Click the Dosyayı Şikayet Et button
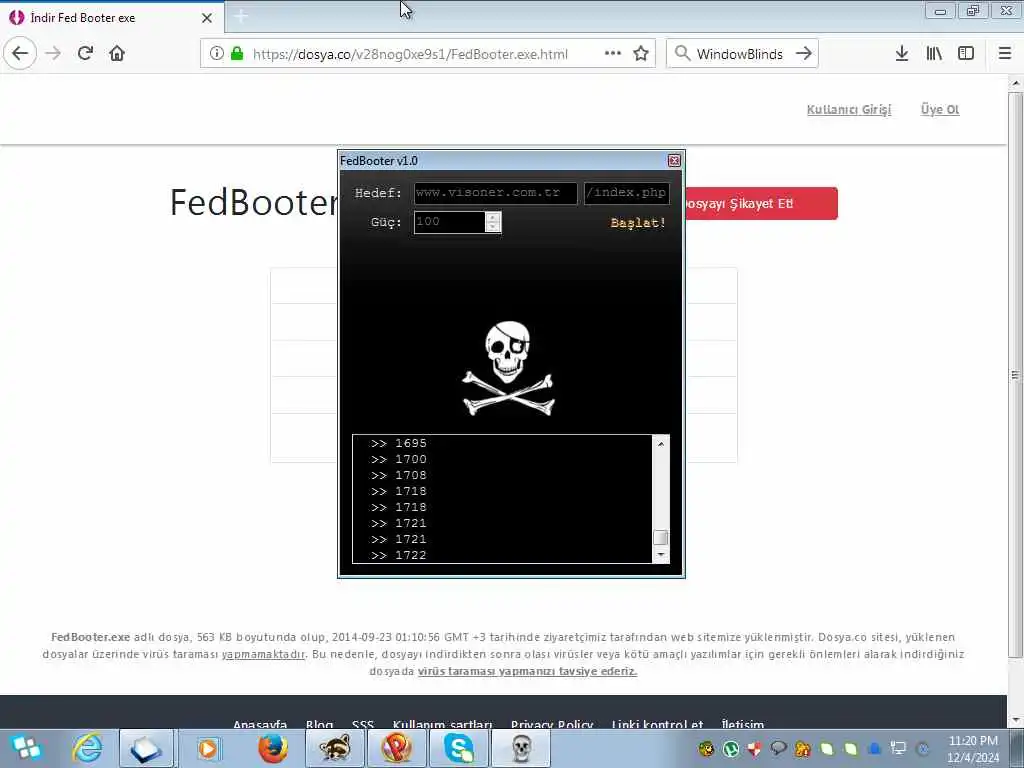 (761, 204)
